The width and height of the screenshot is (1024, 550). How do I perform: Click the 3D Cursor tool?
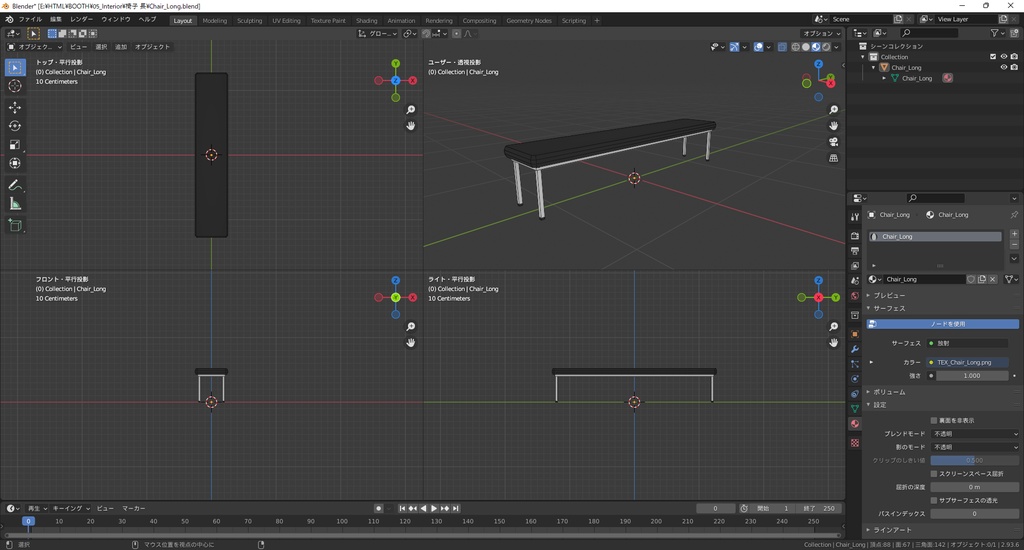tap(15, 86)
